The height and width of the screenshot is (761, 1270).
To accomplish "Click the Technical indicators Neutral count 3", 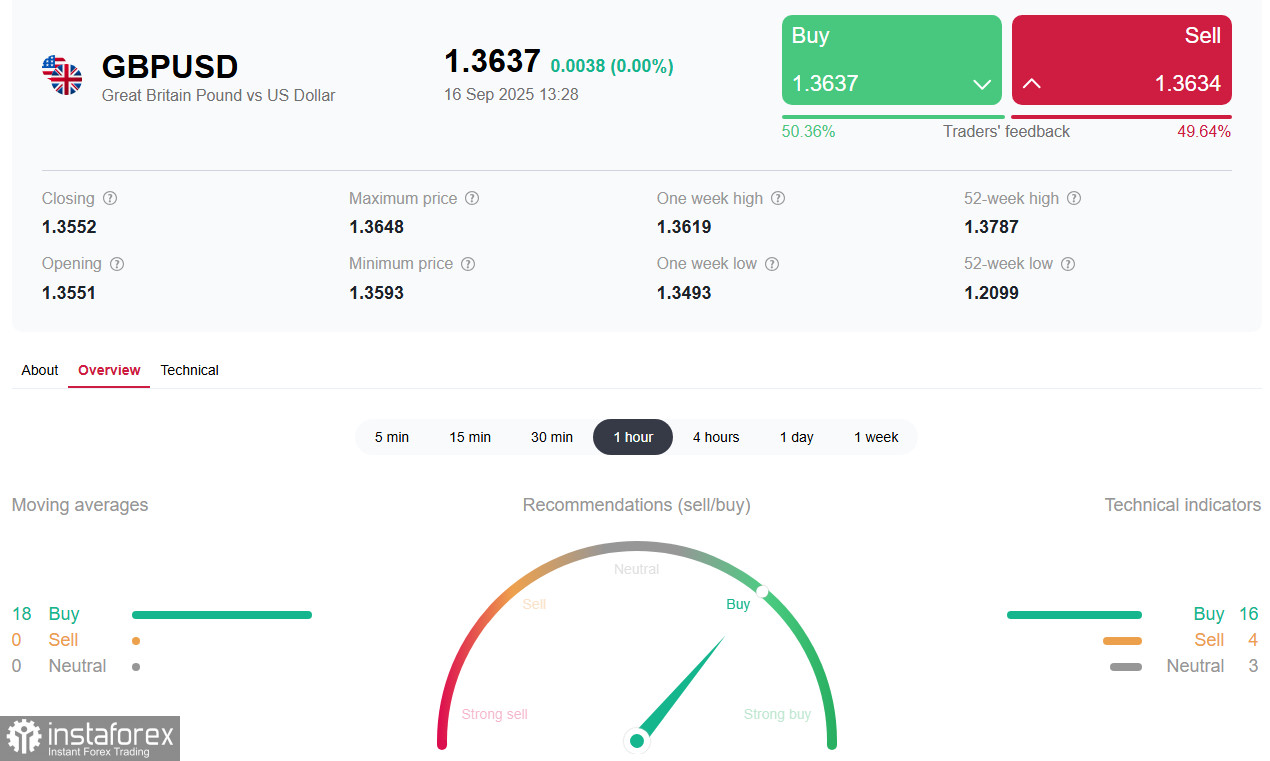I will pos(1253,666).
